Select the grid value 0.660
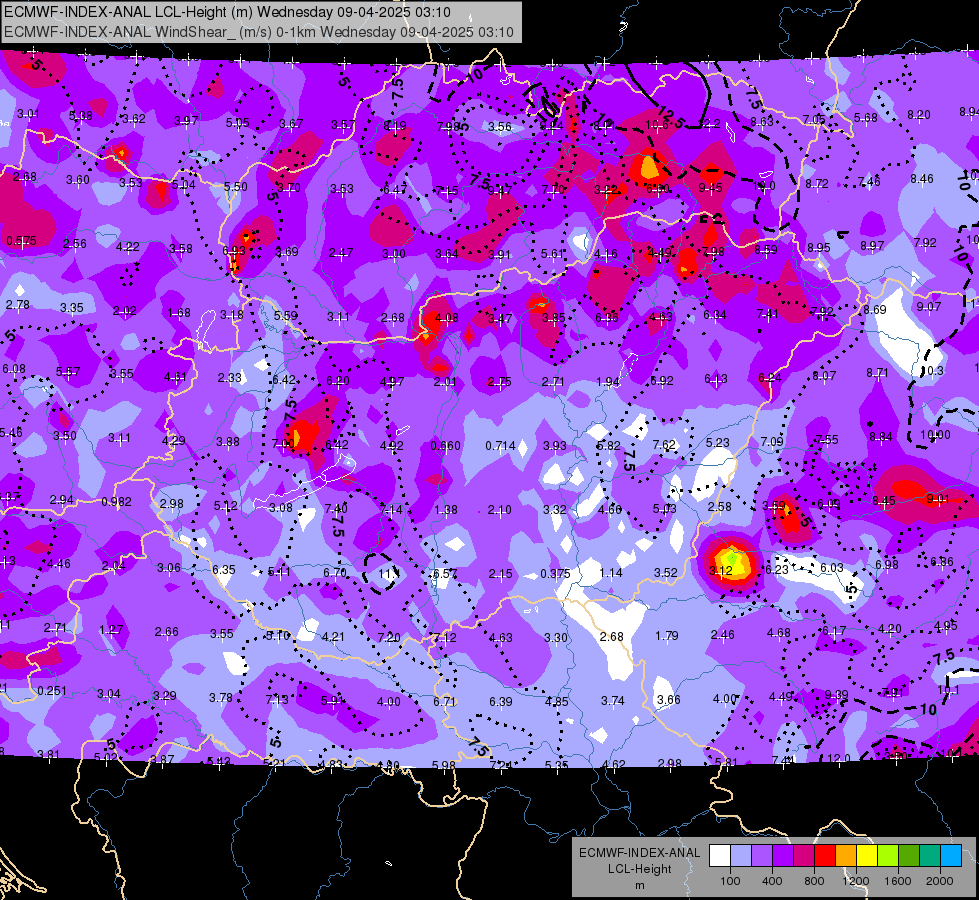 coord(446,446)
